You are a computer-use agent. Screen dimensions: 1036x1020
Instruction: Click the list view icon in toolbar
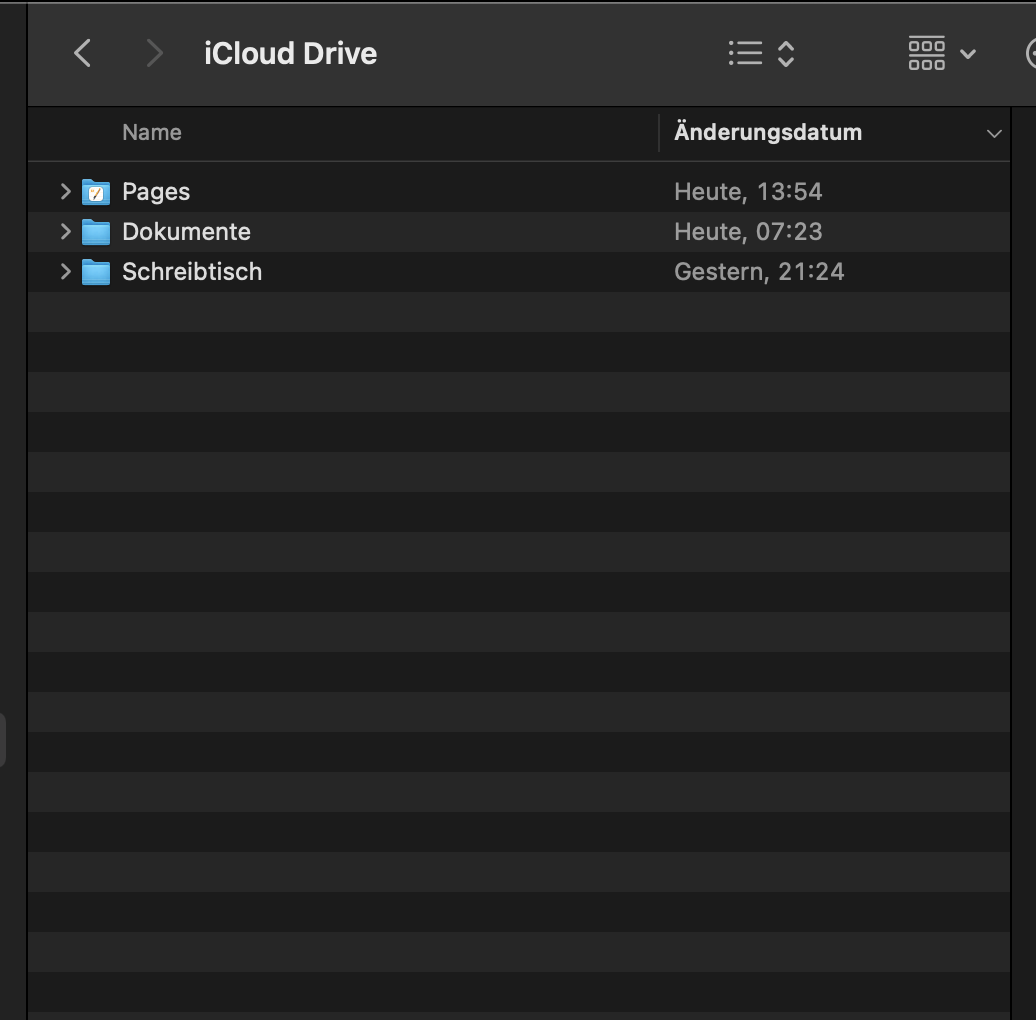[745, 53]
